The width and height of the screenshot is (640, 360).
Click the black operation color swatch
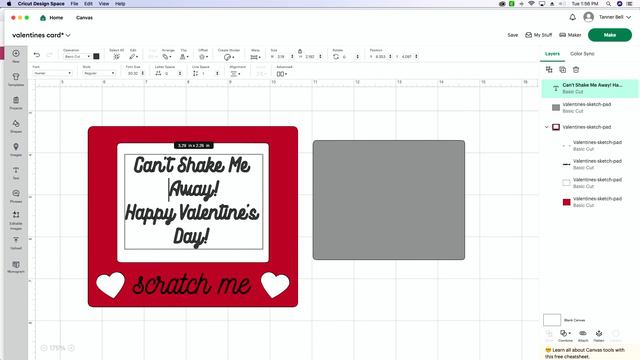pos(96,56)
